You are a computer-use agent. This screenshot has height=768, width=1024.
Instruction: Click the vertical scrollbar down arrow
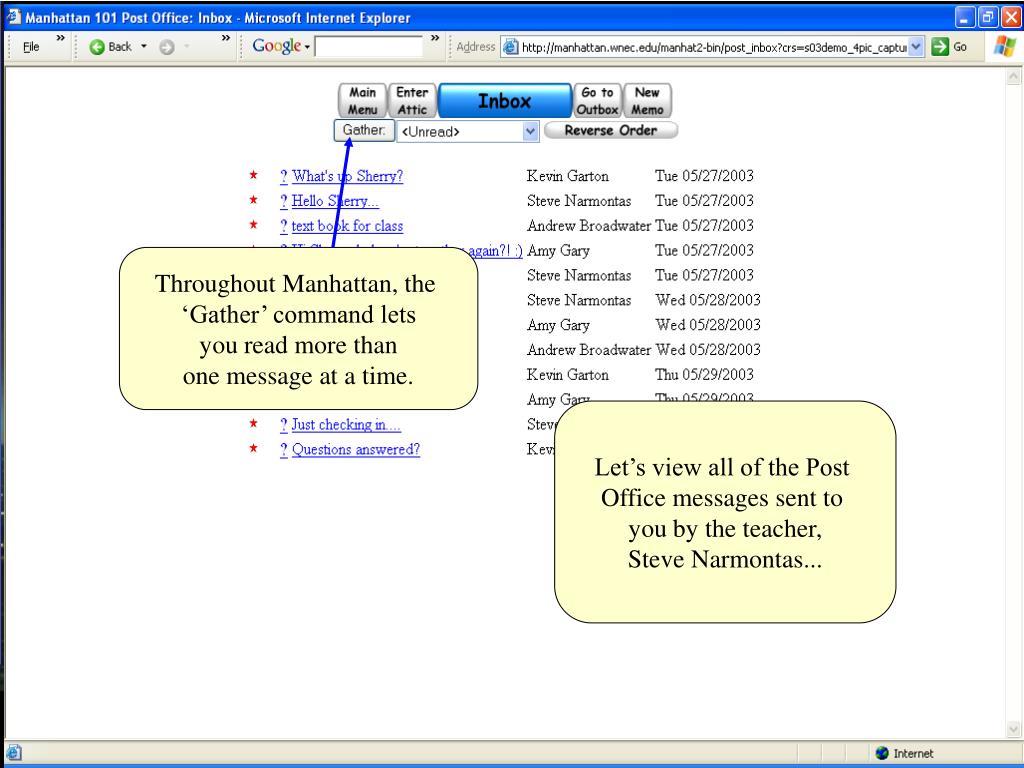pyautogui.click(x=1014, y=730)
